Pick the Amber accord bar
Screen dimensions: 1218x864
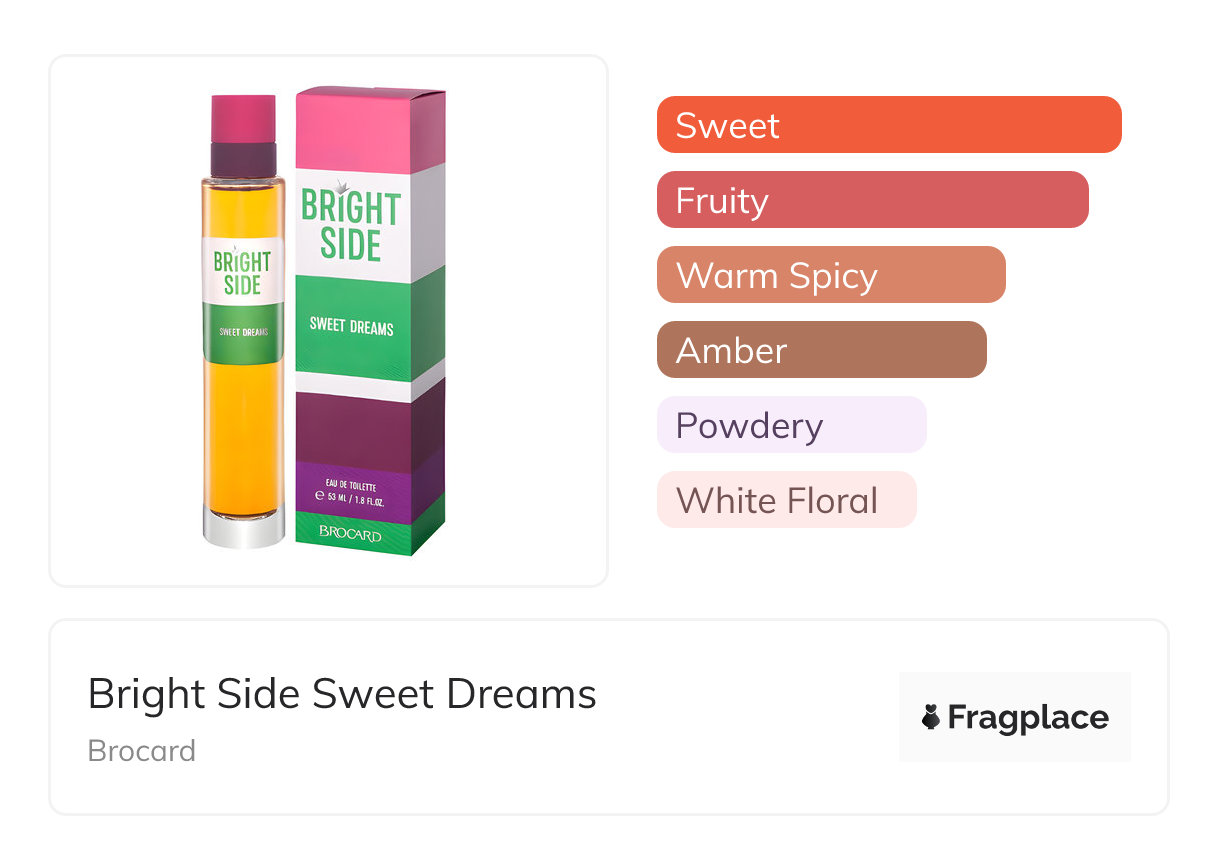pyautogui.click(x=821, y=350)
